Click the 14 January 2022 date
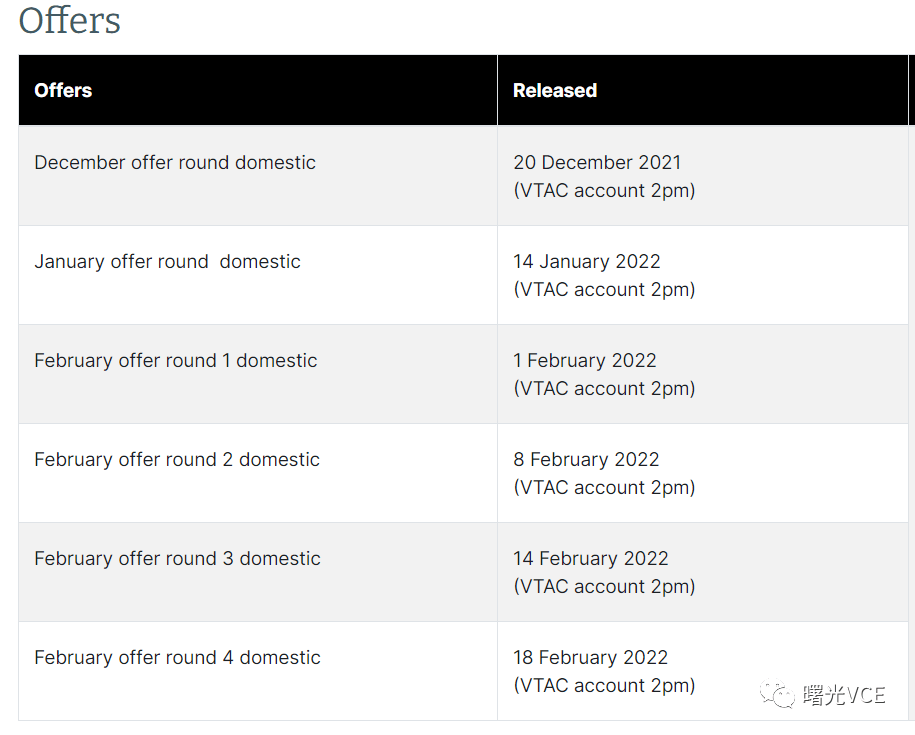The image size is (915, 735). point(586,261)
